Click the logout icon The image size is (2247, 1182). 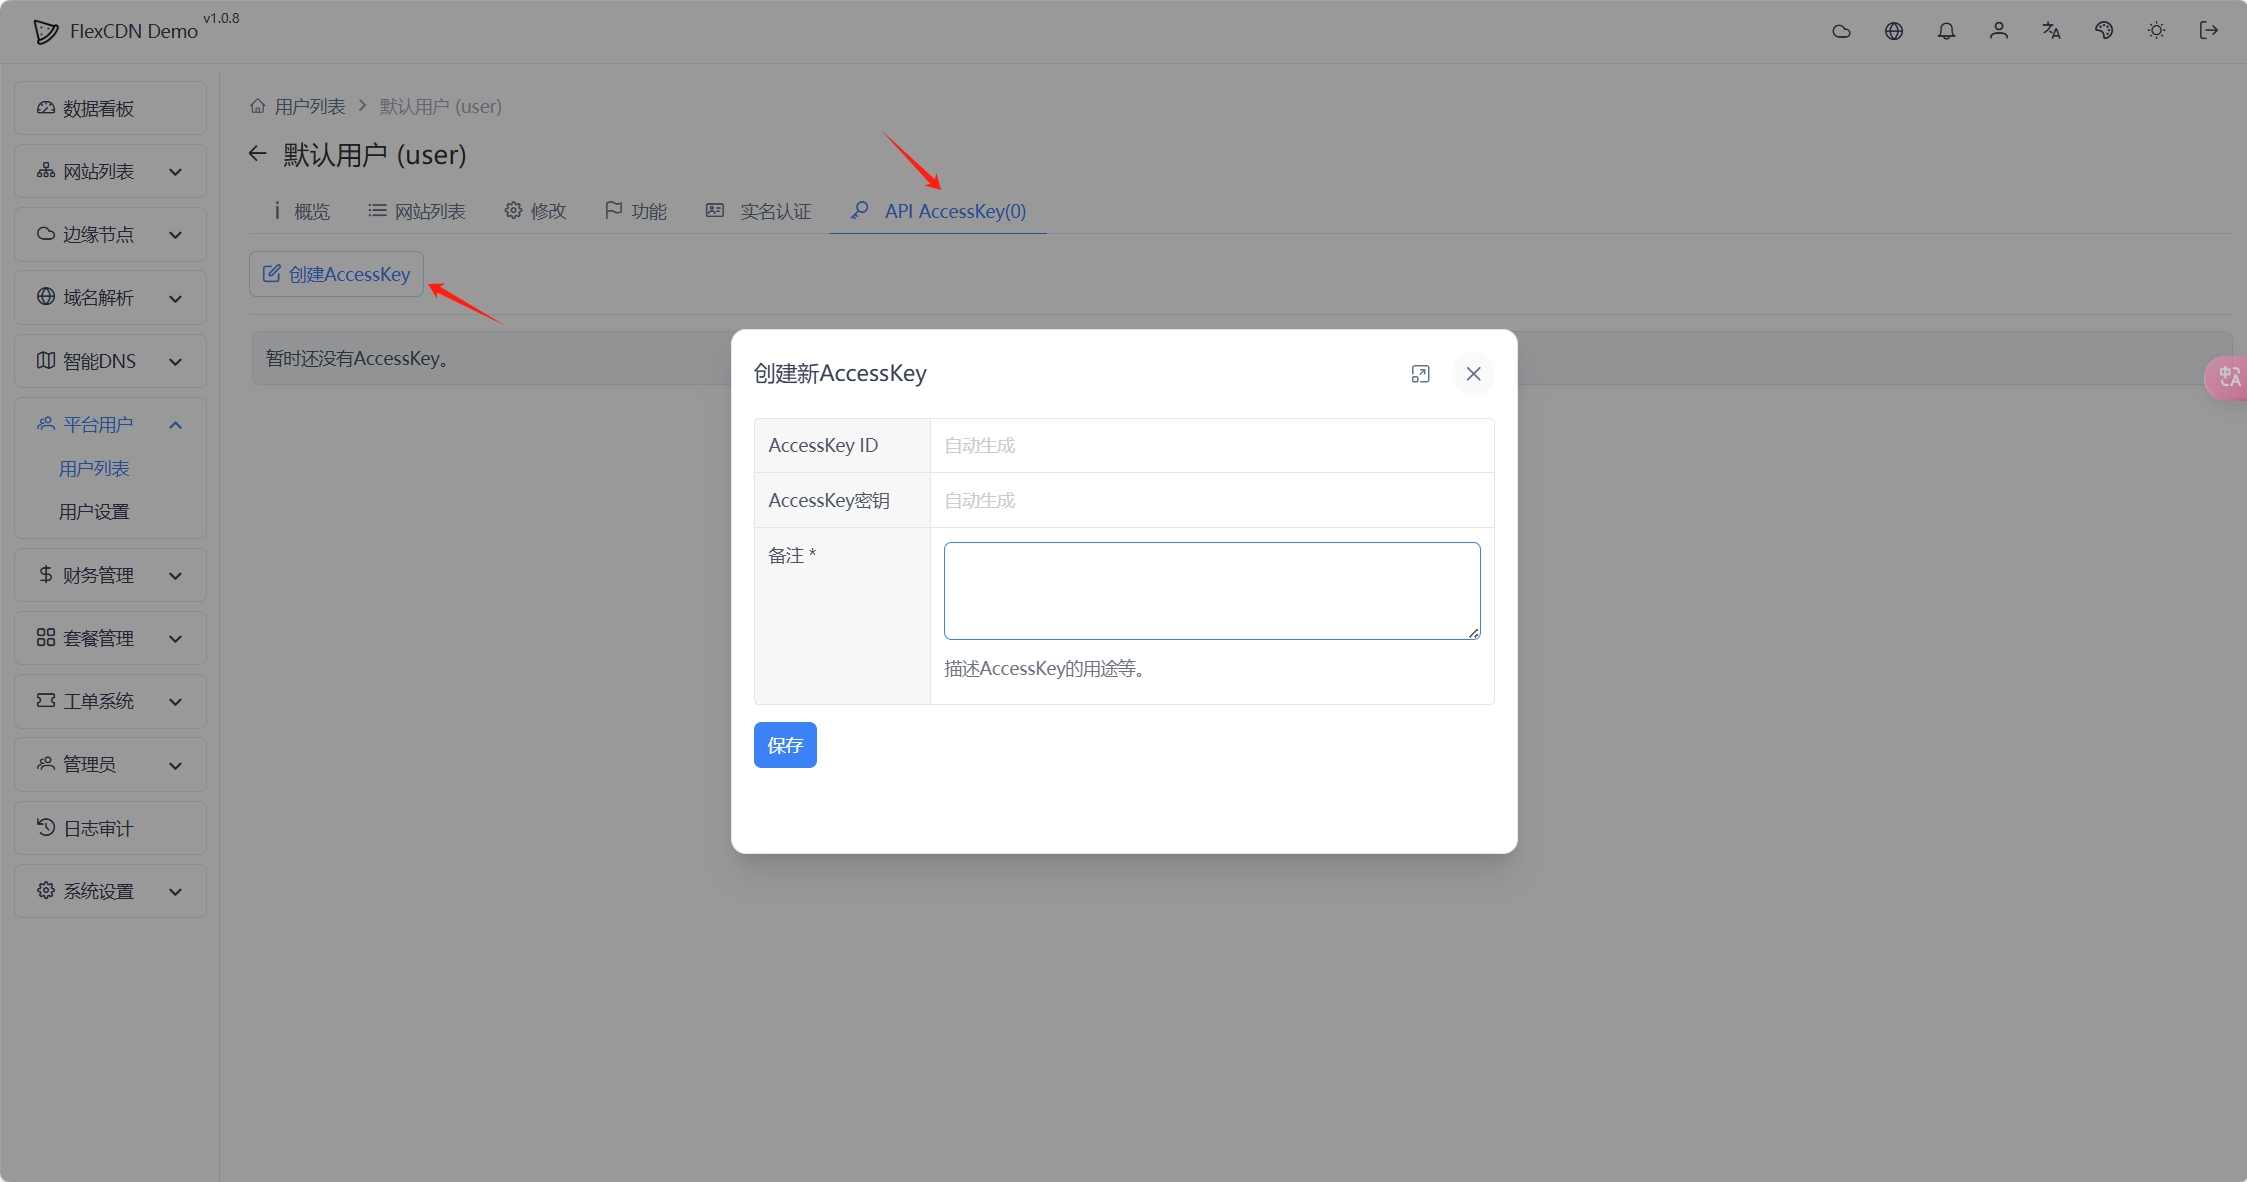pos(2209,31)
